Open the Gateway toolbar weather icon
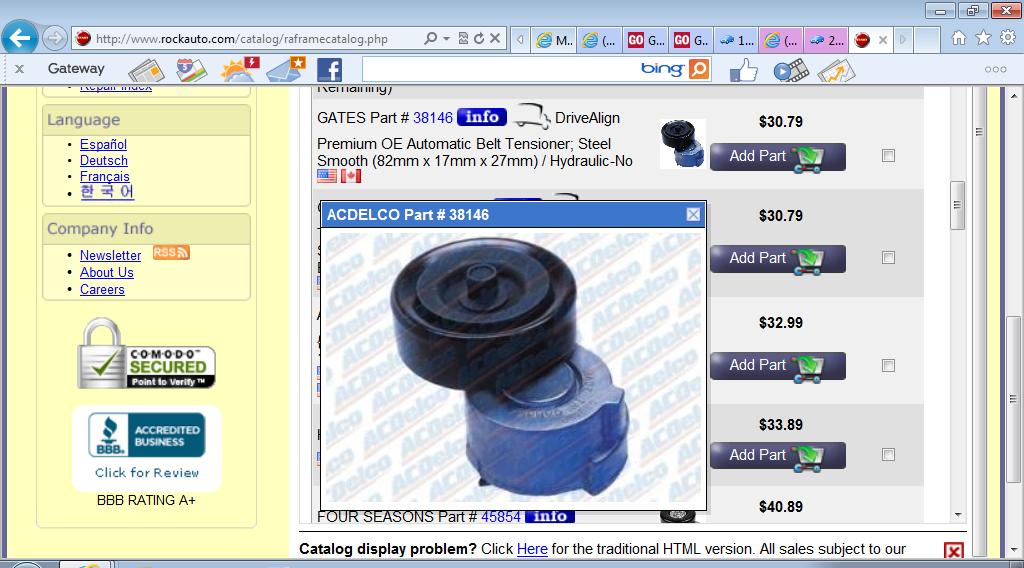The image size is (1024, 568). (240, 70)
